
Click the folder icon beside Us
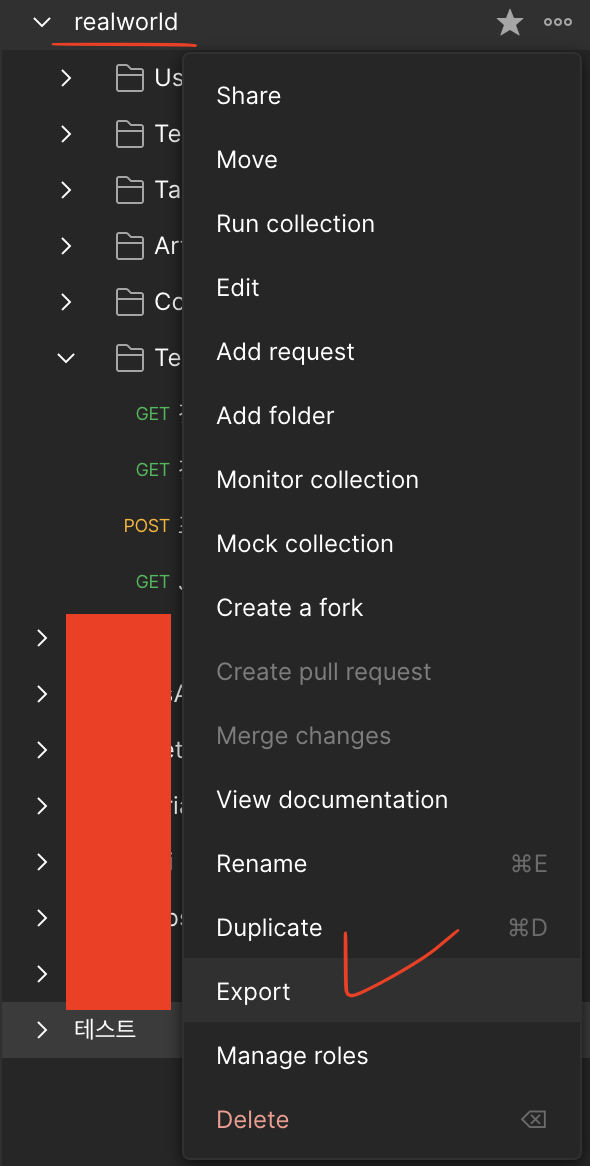click(x=129, y=77)
